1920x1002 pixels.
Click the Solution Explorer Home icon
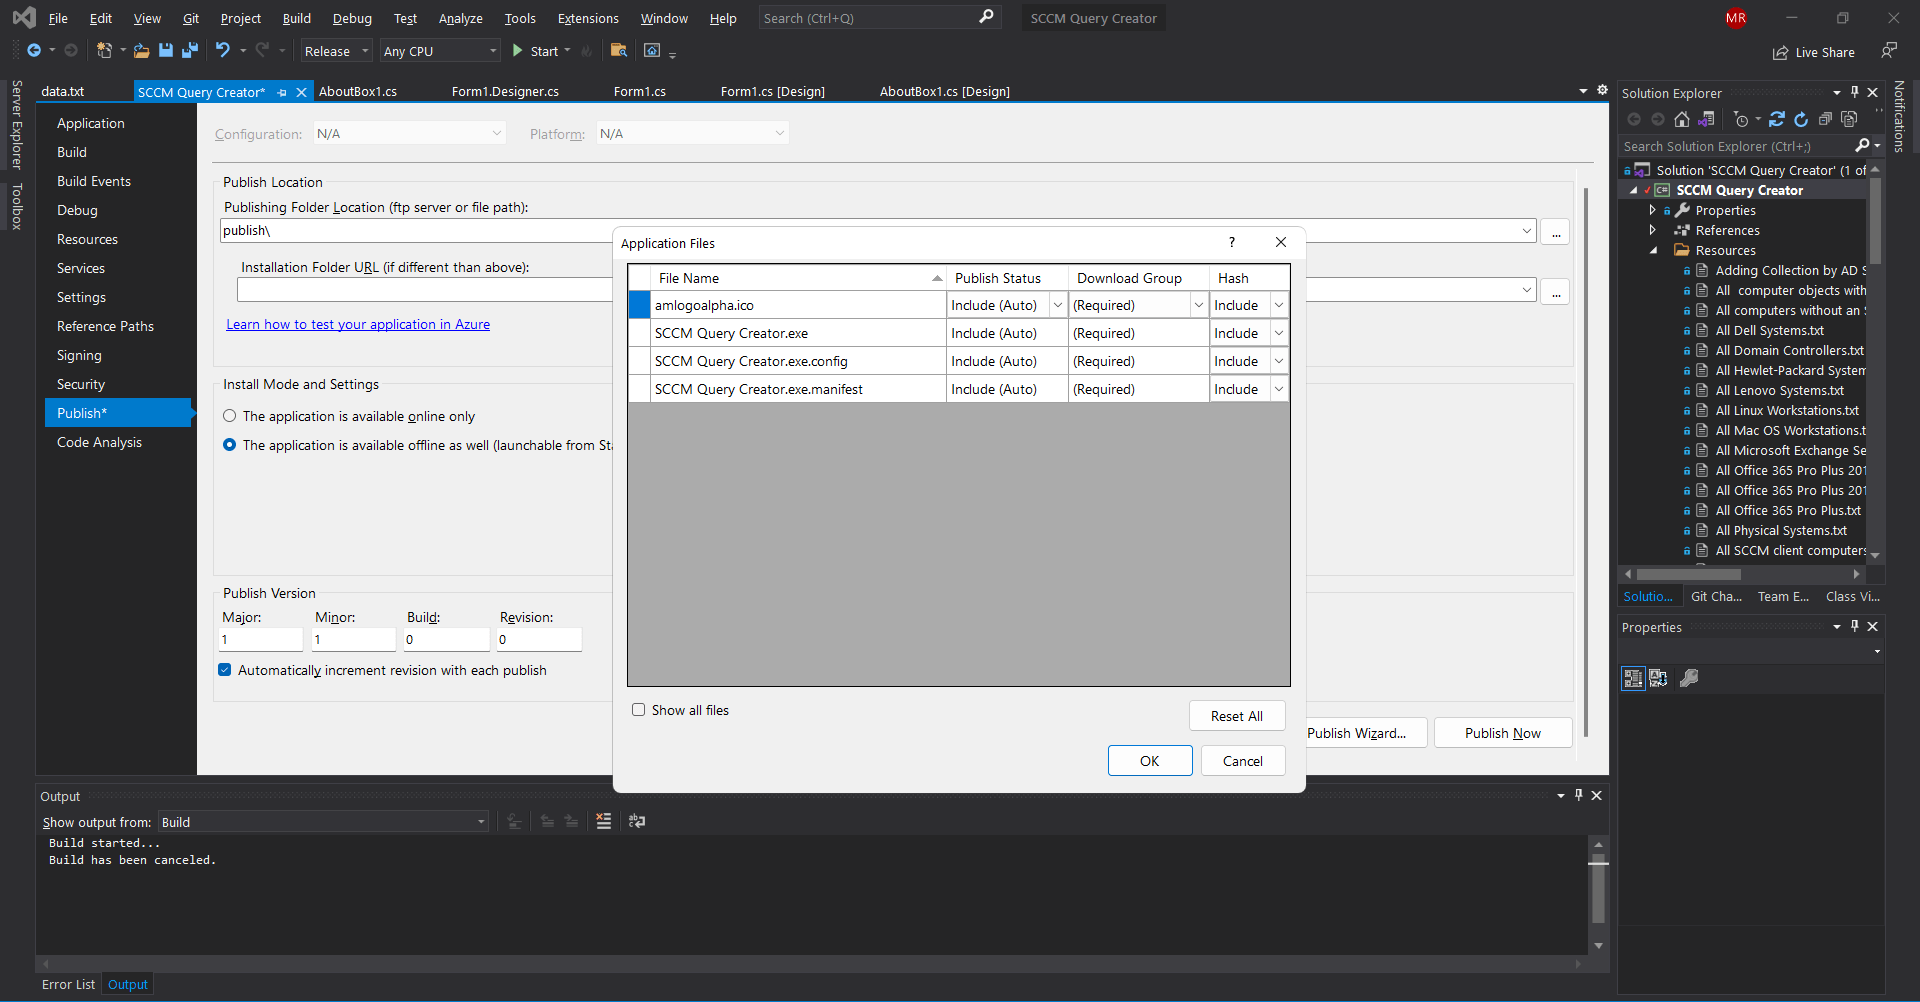click(1682, 119)
